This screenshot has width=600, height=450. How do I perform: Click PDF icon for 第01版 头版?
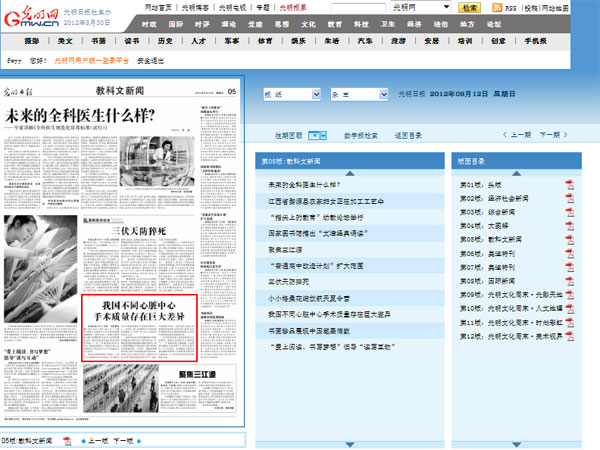coord(568,185)
